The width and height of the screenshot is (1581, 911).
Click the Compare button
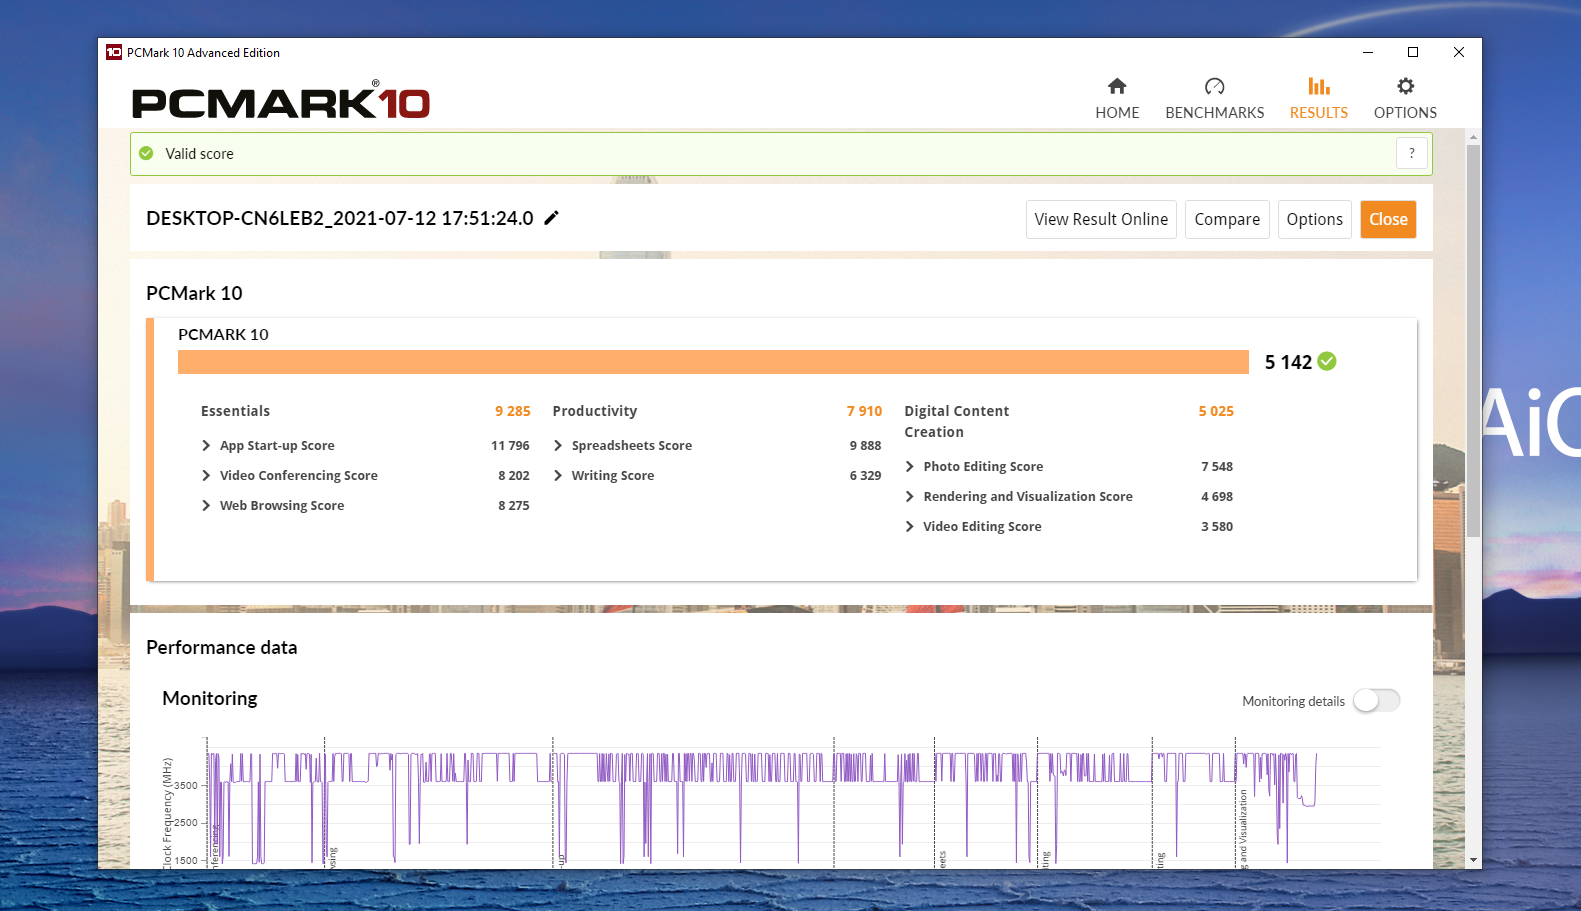pos(1227,219)
